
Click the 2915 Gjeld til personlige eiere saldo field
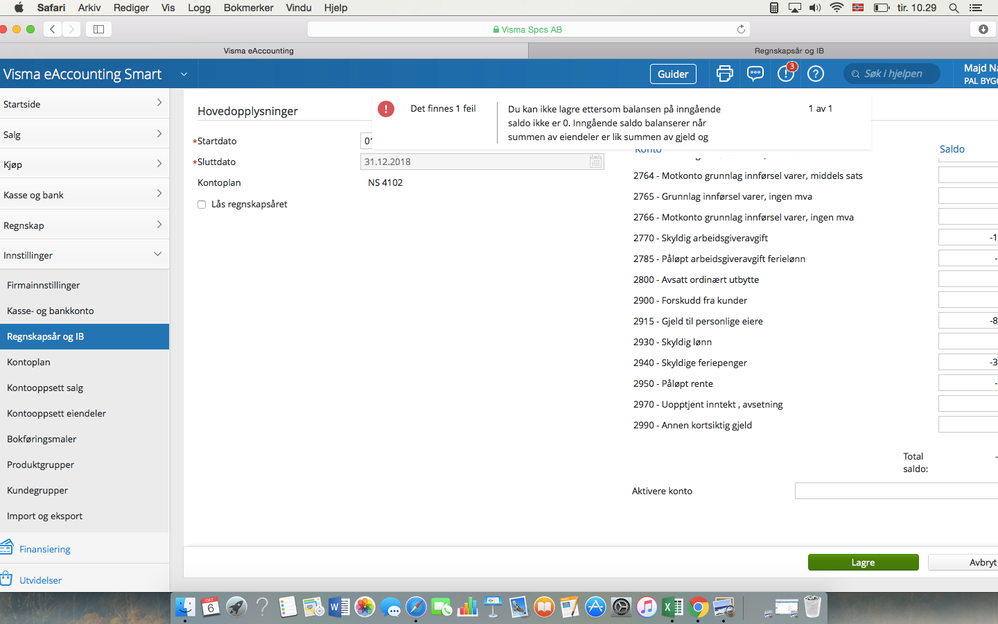click(968, 321)
